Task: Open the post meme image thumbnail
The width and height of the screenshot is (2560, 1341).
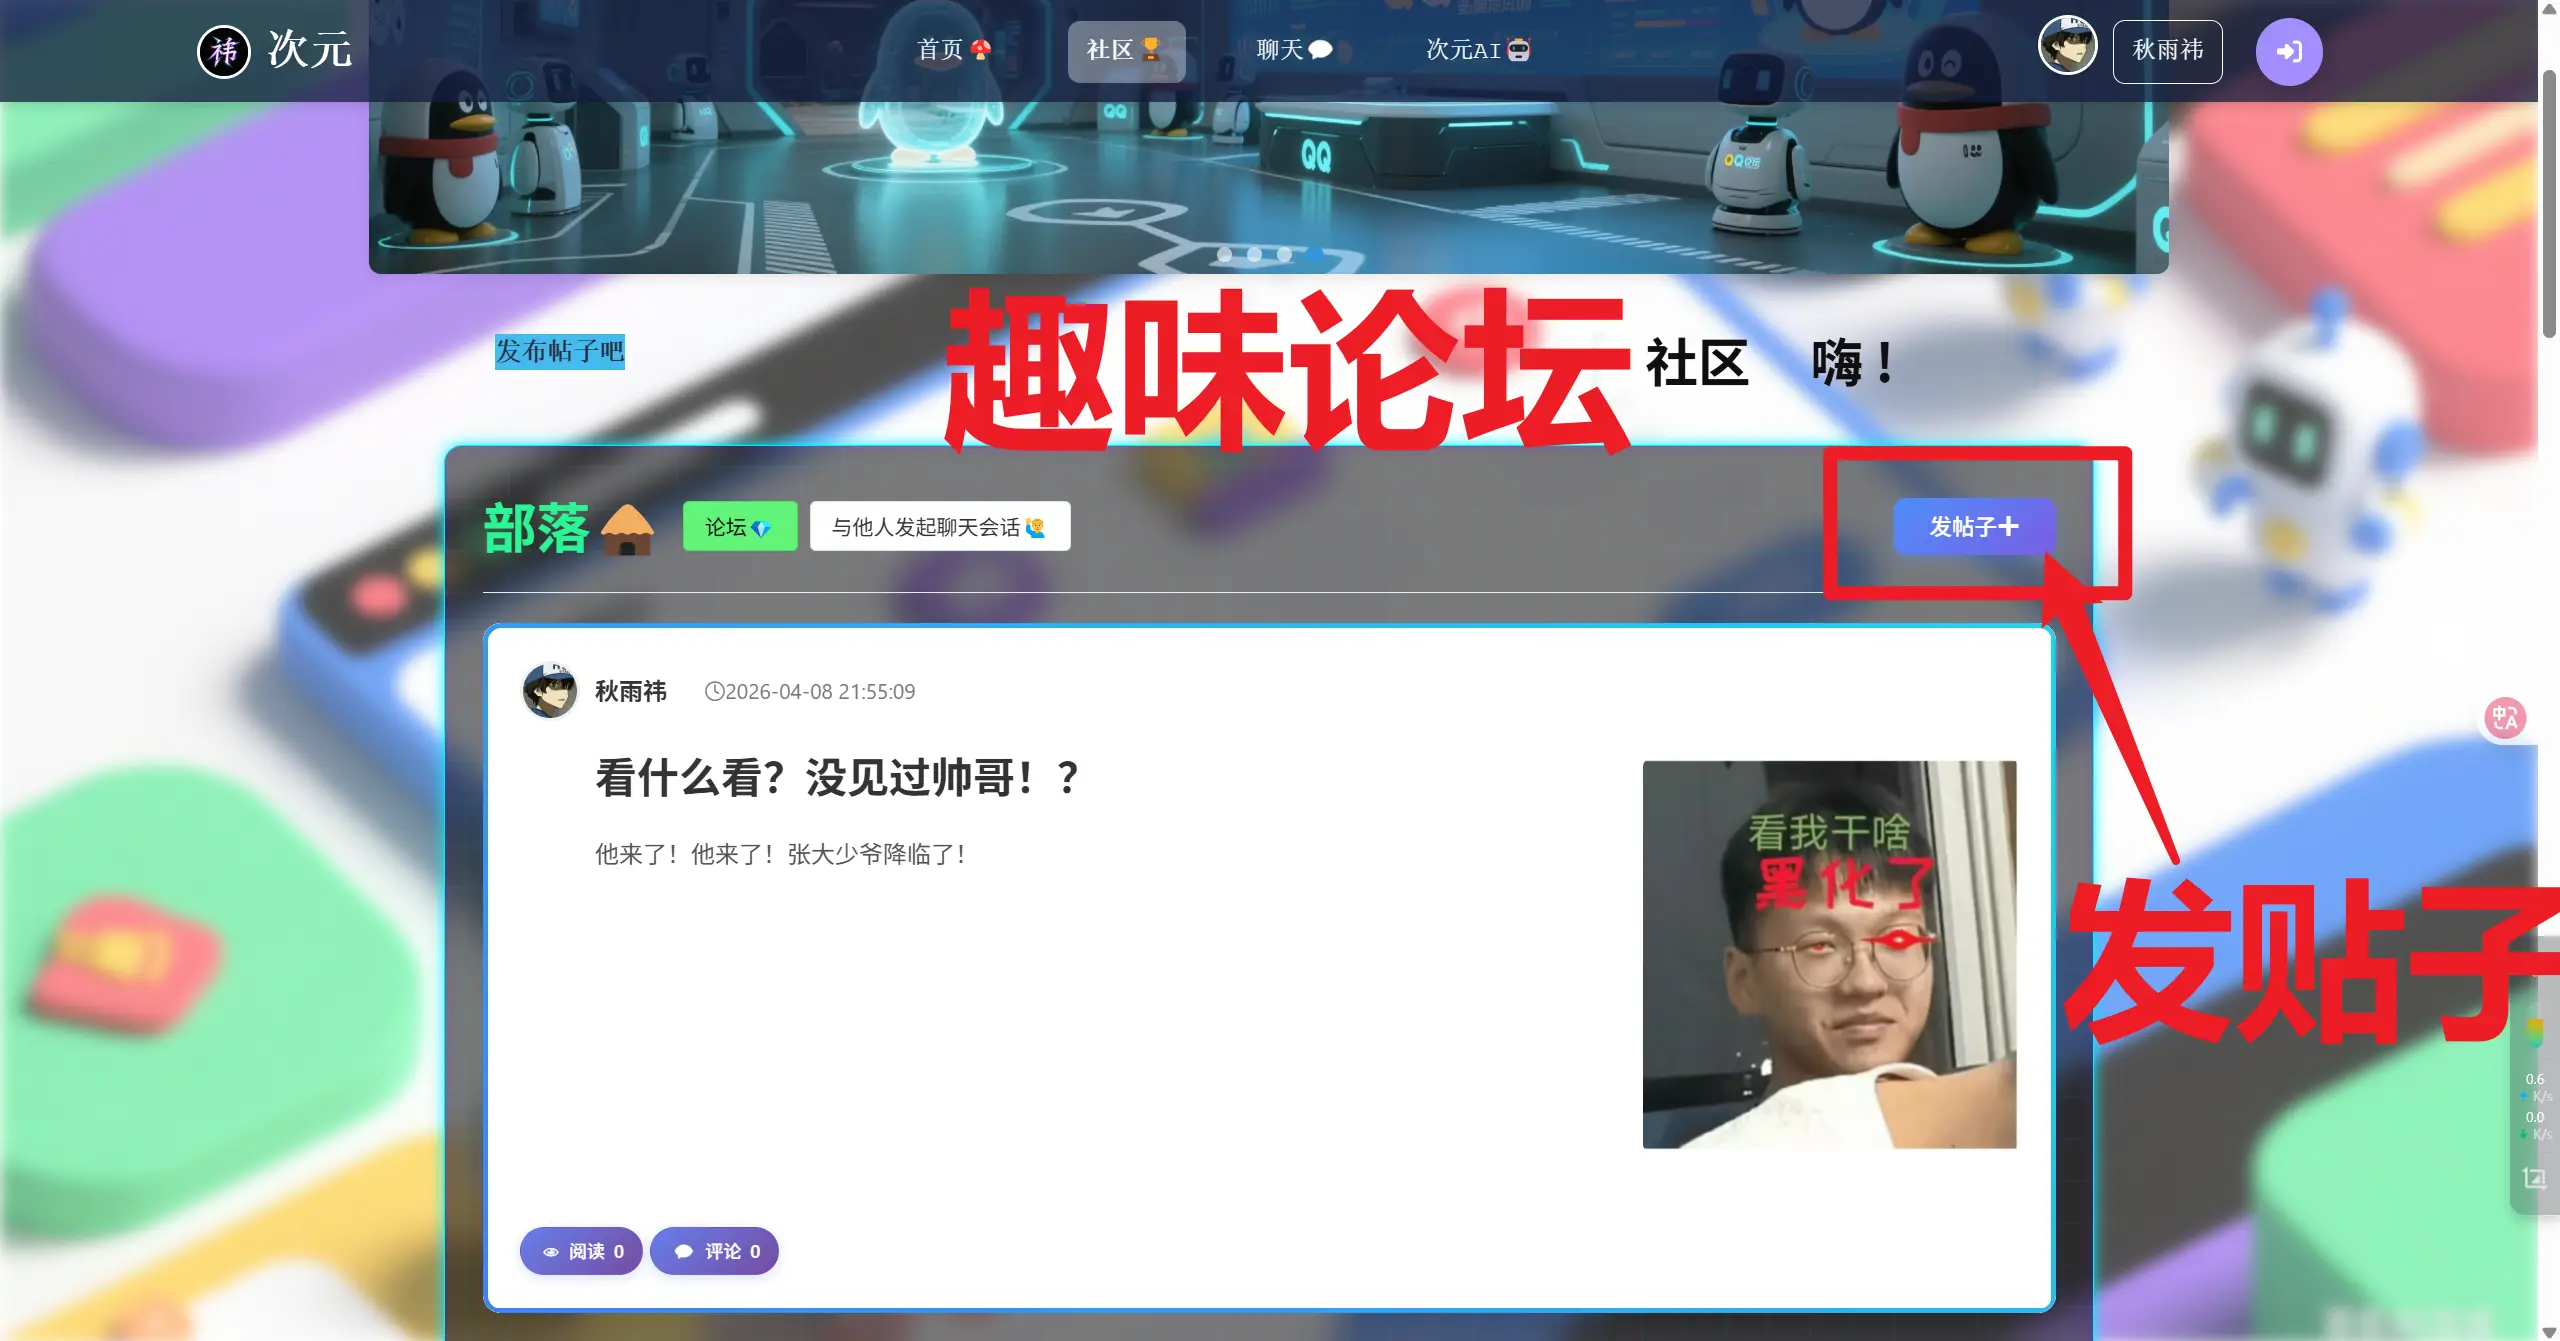Action: tap(1829, 954)
